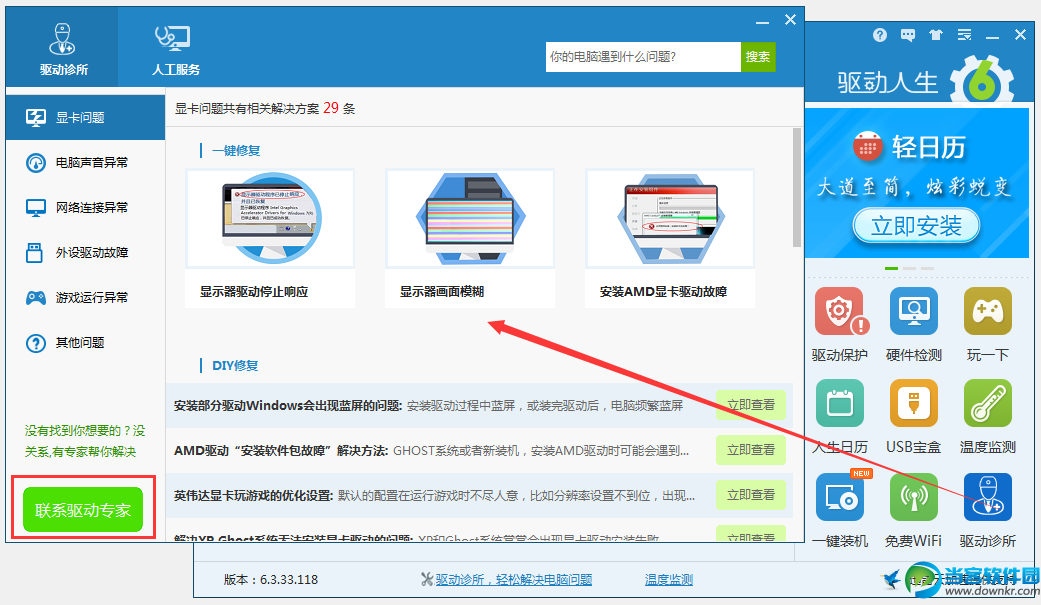Select 其他问题 category
This screenshot has height=605, width=1041.
click(x=86, y=343)
